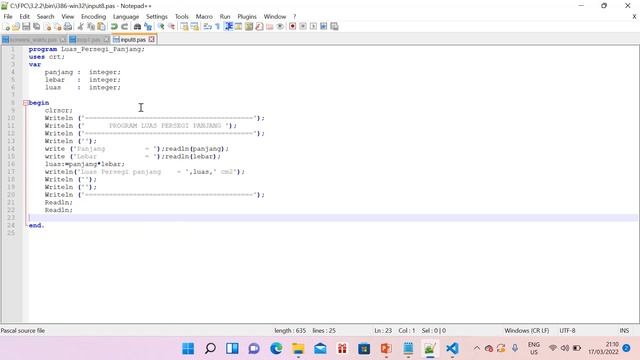Click the Zoom Out toolbar icon

click(171, 27)
